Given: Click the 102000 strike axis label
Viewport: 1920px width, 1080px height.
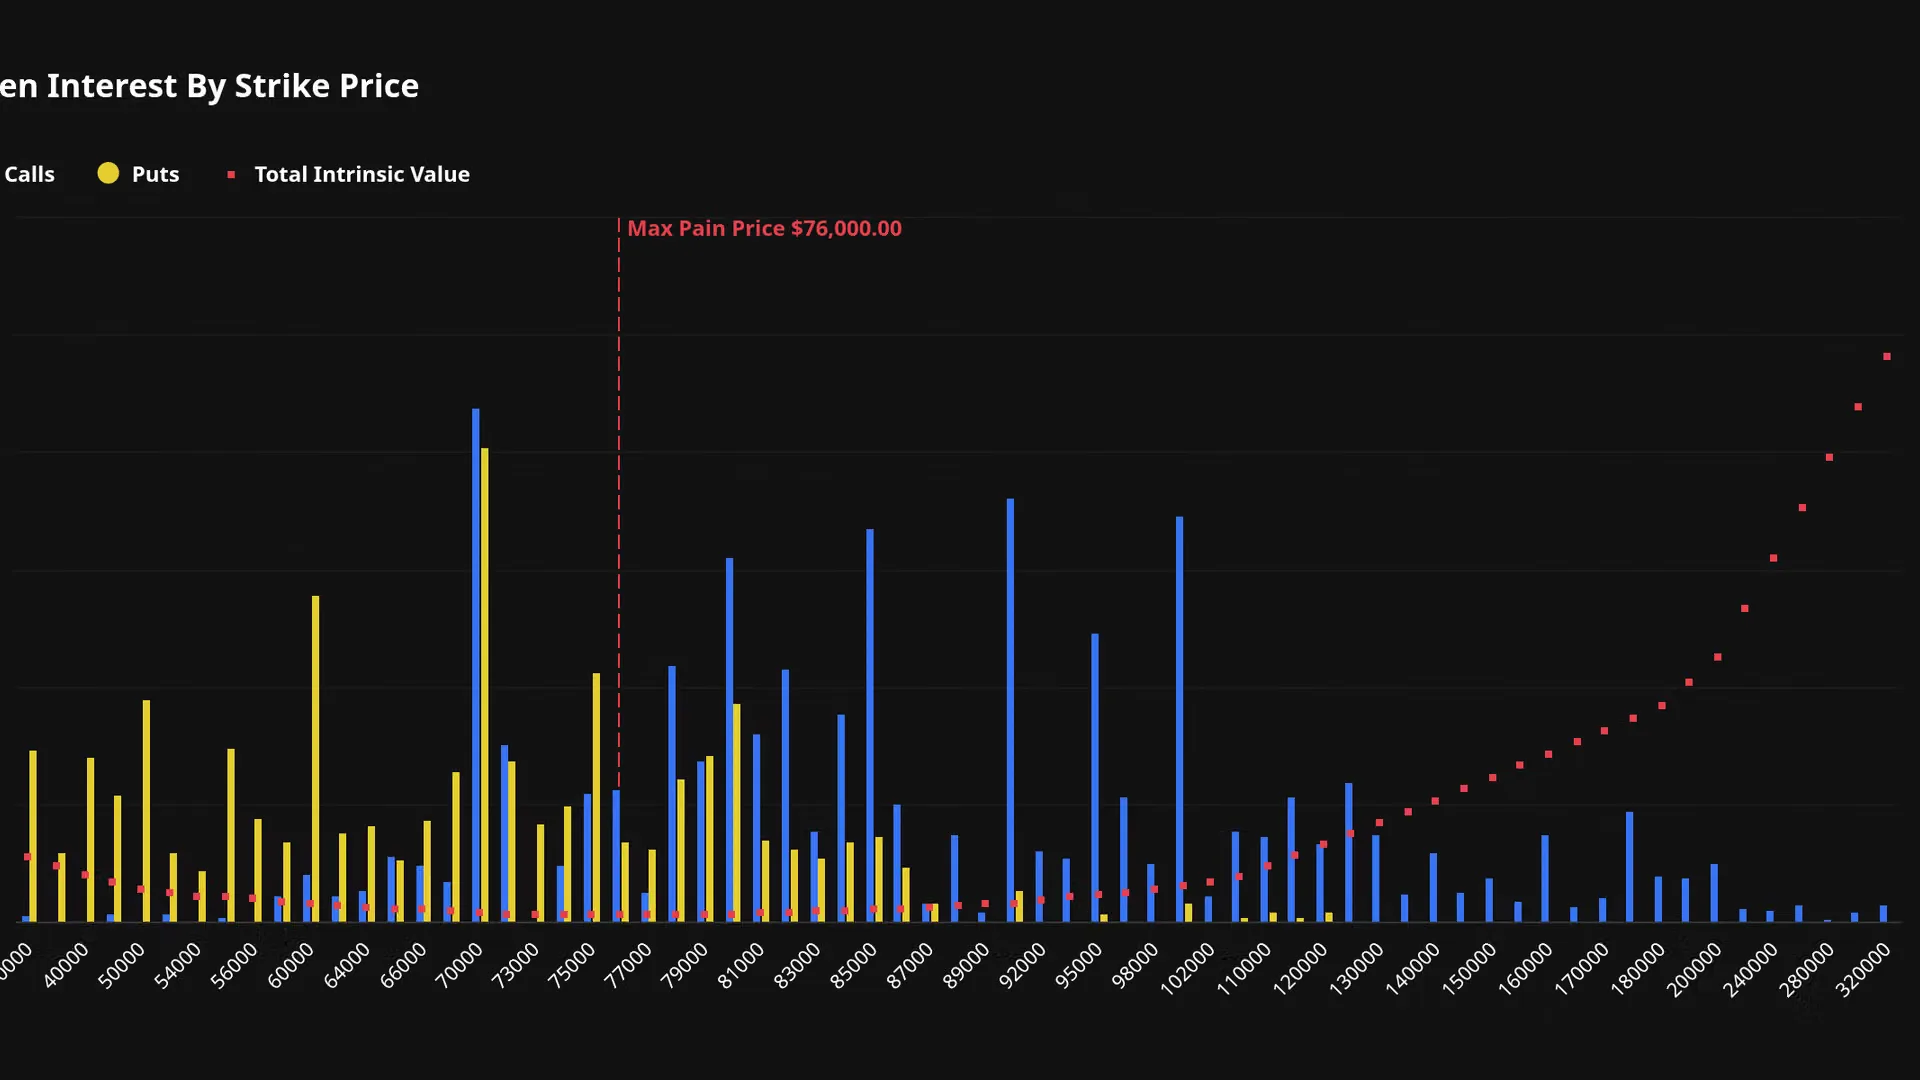Looking at the screenshot, I should 1188,969.
